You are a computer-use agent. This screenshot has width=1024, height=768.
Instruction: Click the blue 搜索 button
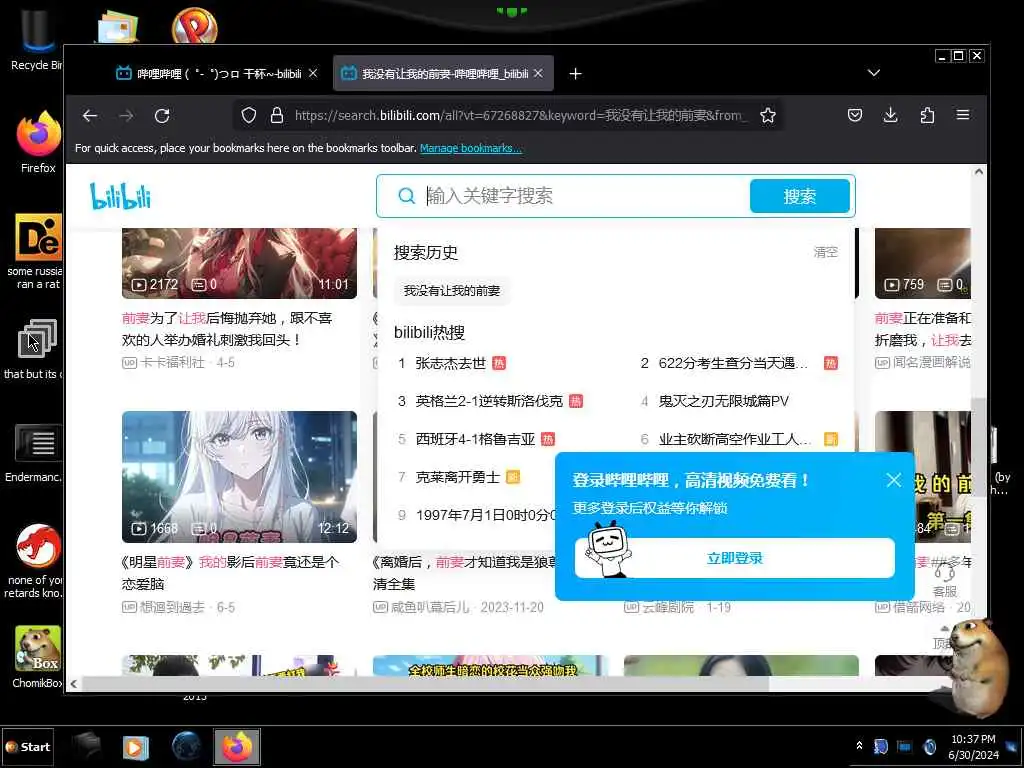point(799,196)
